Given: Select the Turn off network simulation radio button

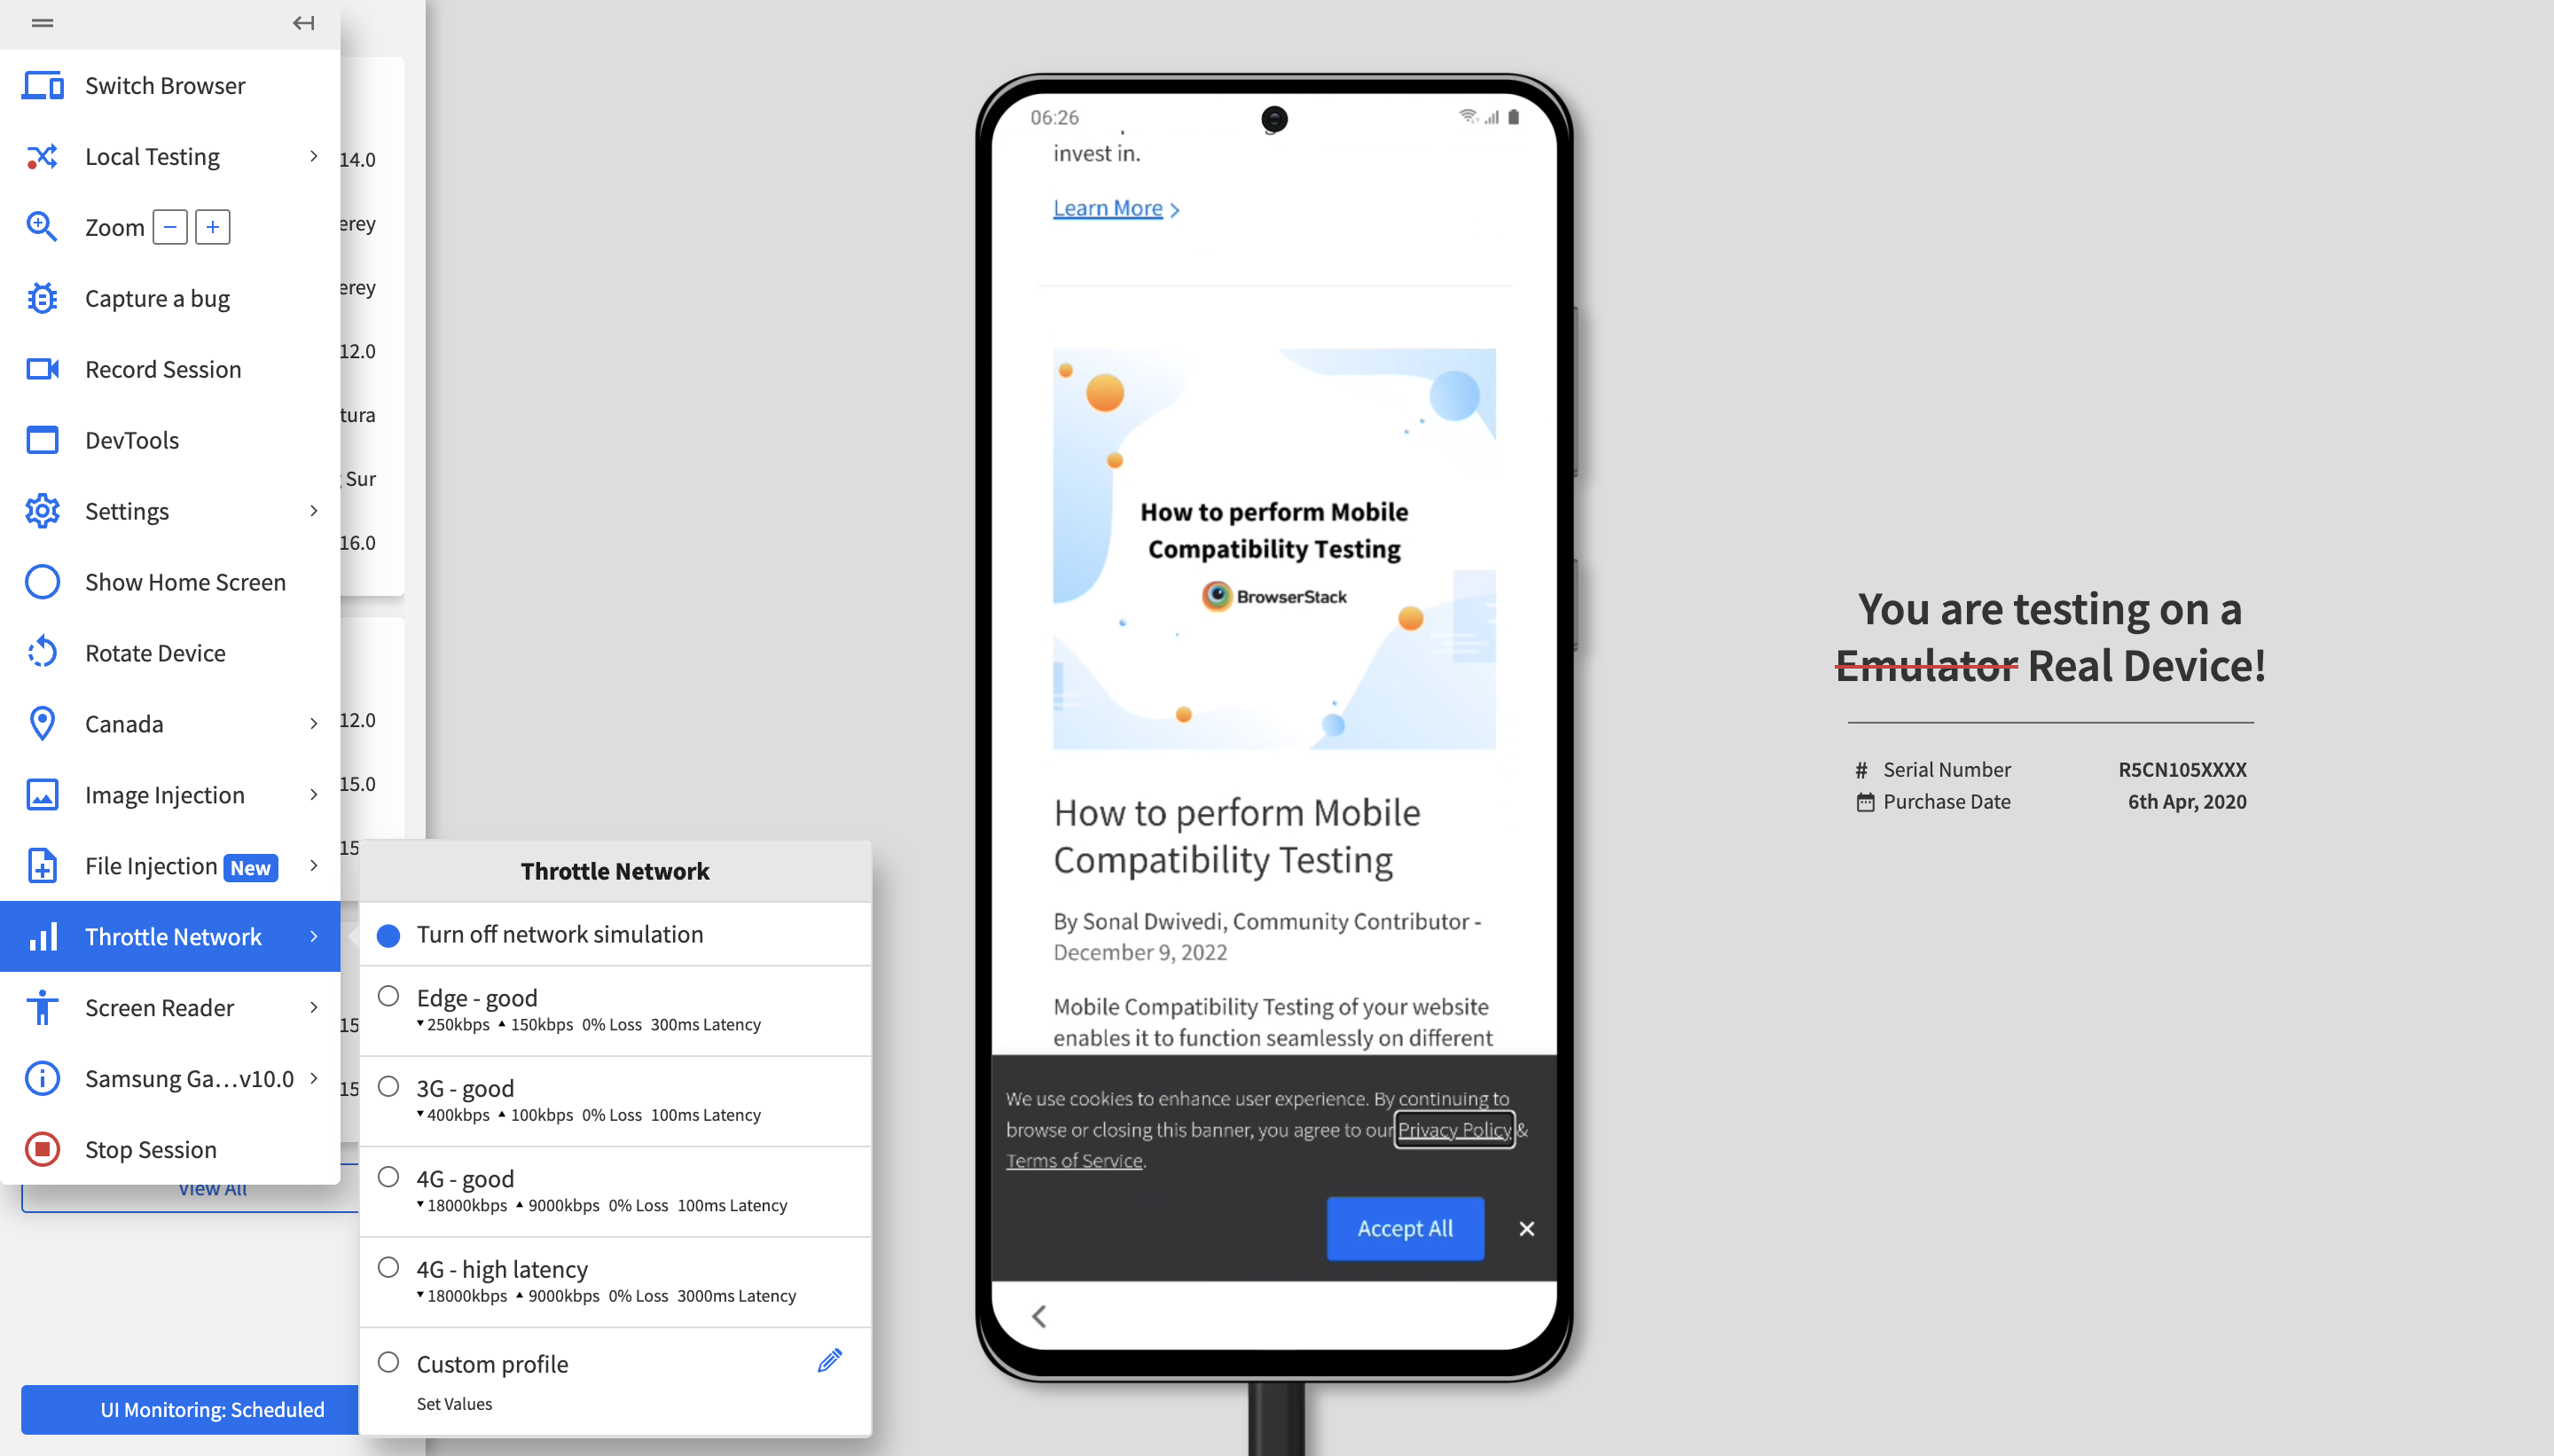Looking at the screenshot, I should click(x=388, y=933).
